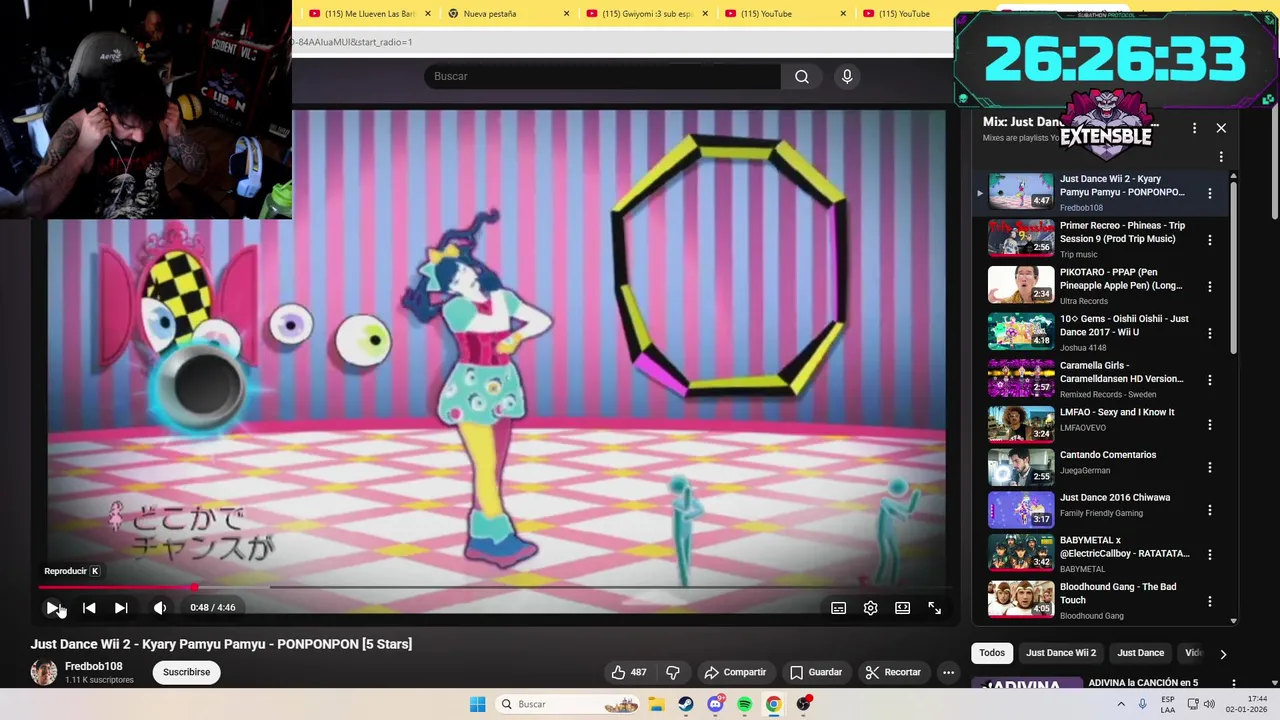
Task: Play Caramelldansen HD Version from playlist
Action: (1121, 372)
